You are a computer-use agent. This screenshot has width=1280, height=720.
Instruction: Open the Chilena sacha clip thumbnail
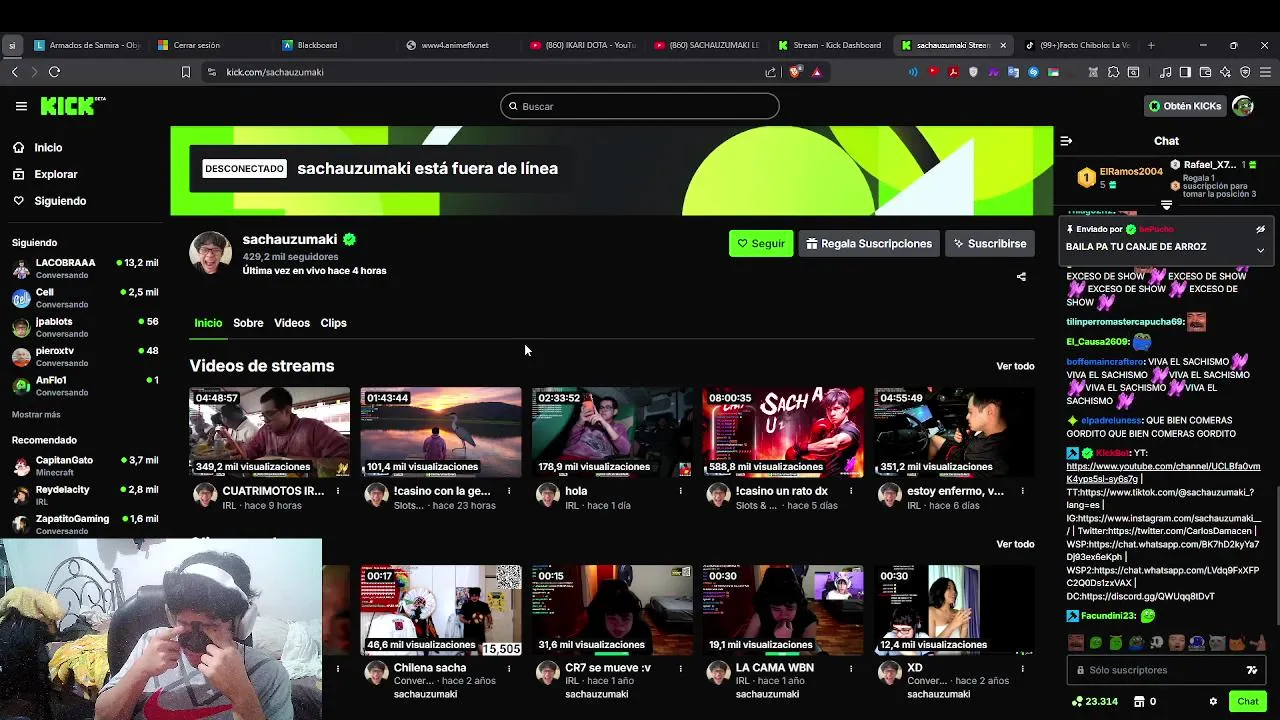pyautogui.click(x=441, y=610)
